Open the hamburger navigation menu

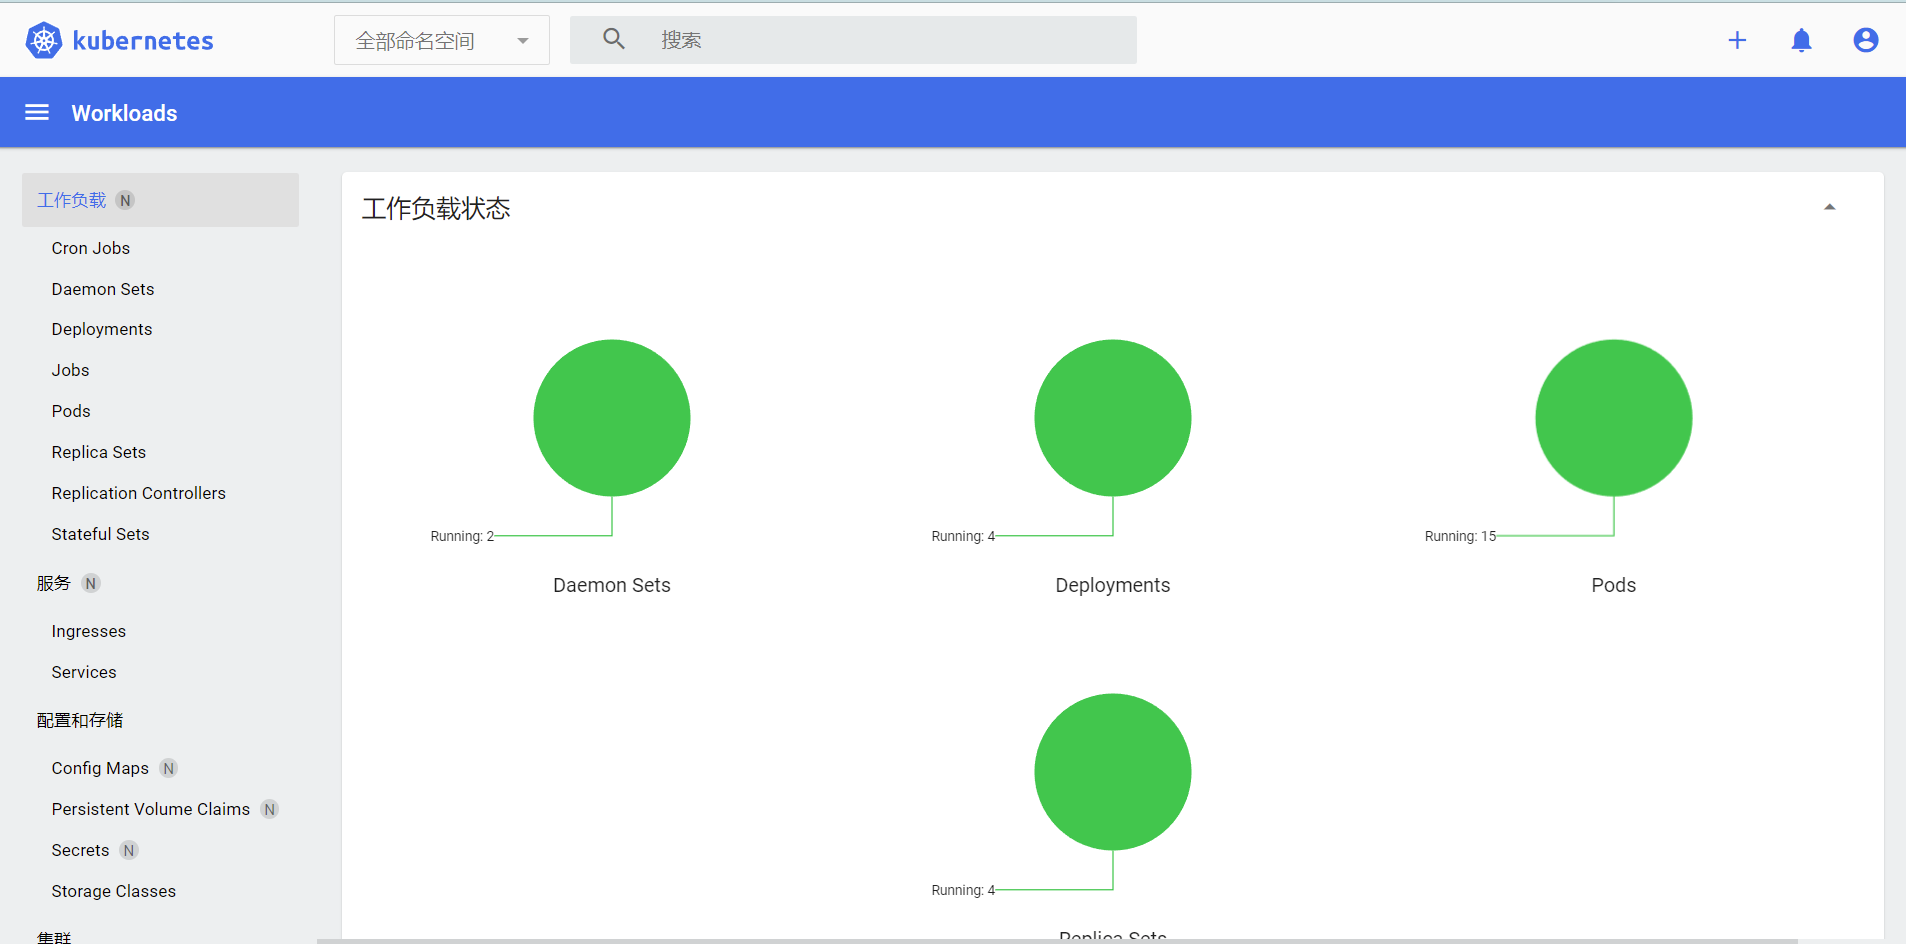pyautogui.click(x=36, y=112)
